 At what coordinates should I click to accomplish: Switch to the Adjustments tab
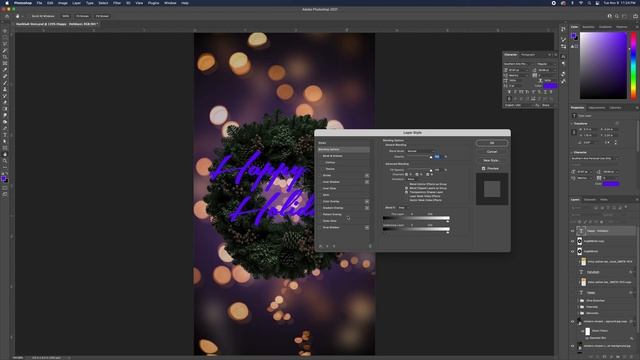(x=597, y=108)
